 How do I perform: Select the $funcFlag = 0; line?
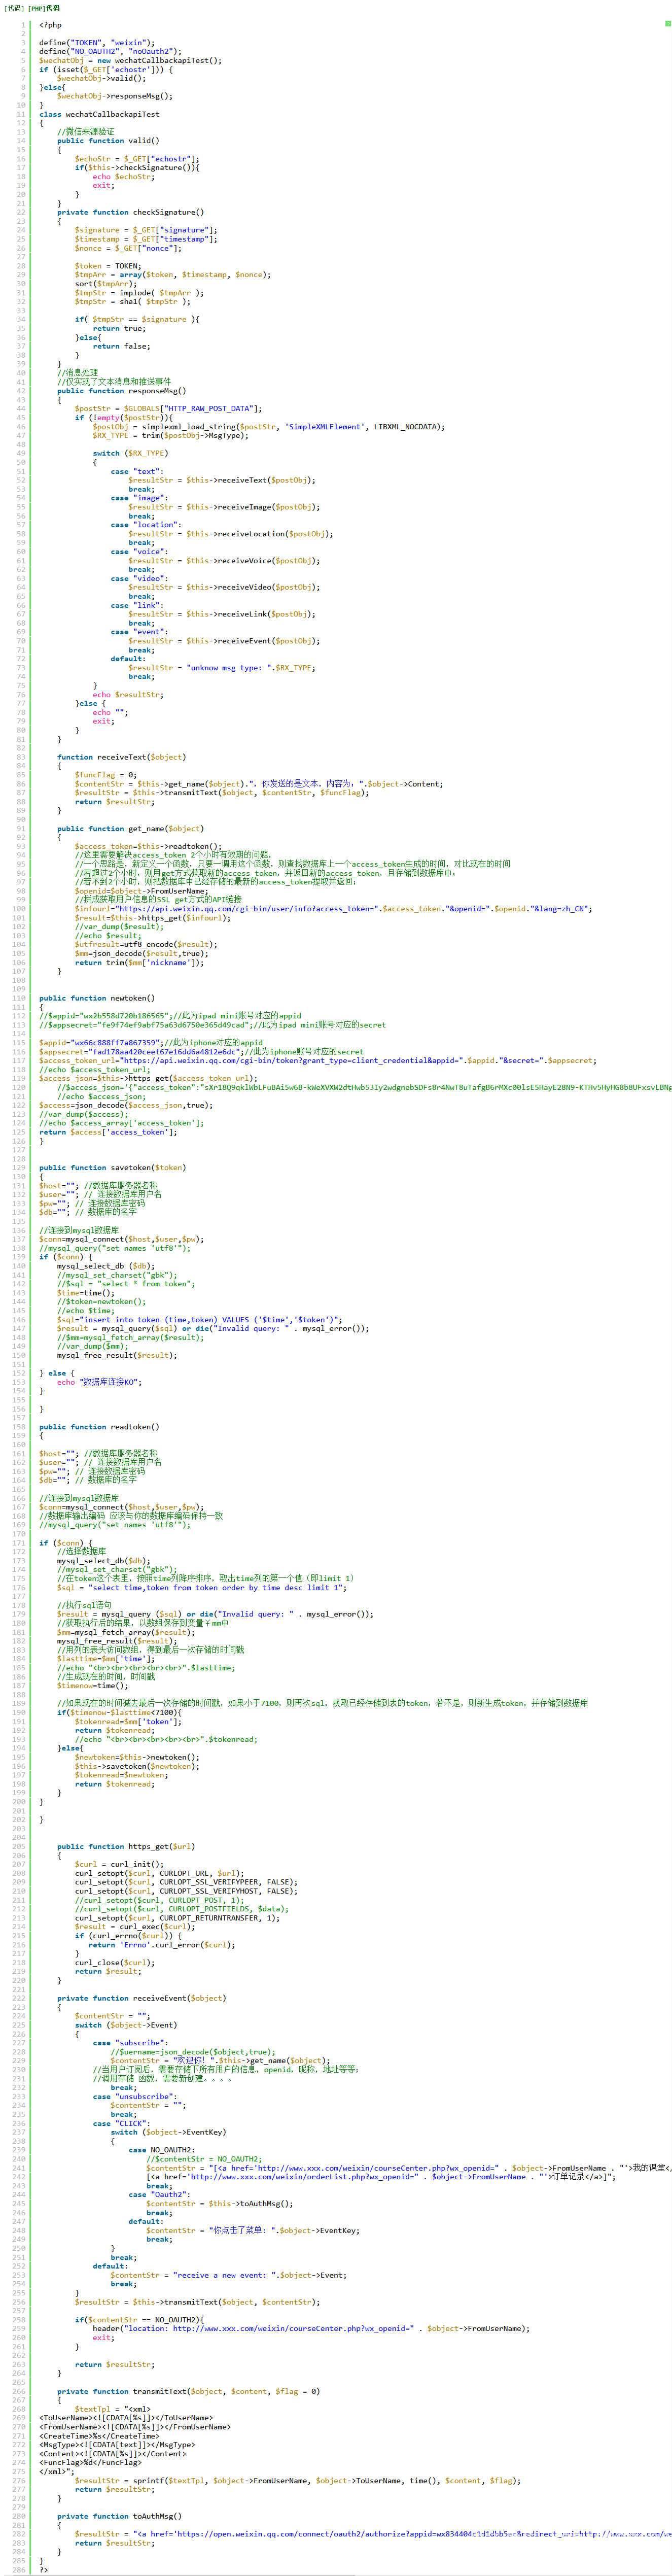click(x=106, y=775)
